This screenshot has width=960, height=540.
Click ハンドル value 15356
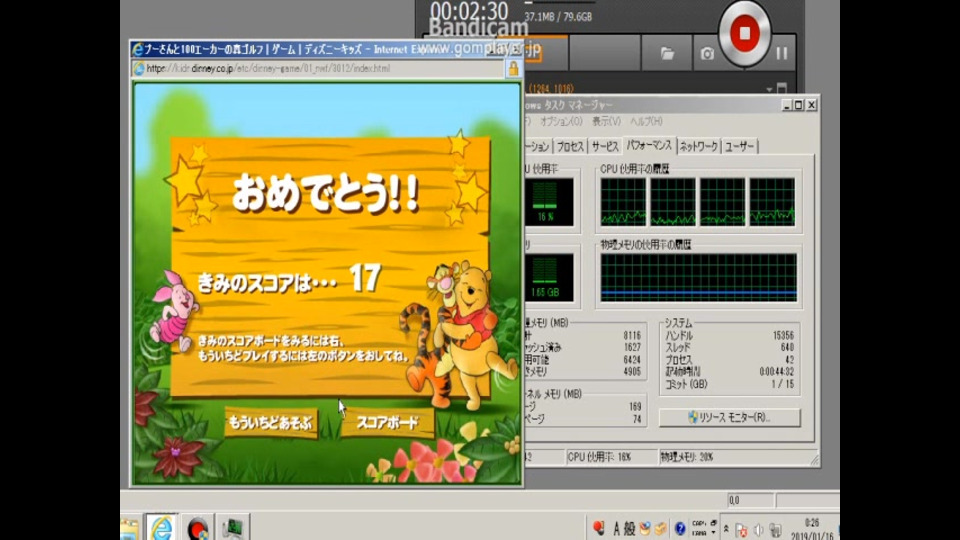(x=783, y=336)
